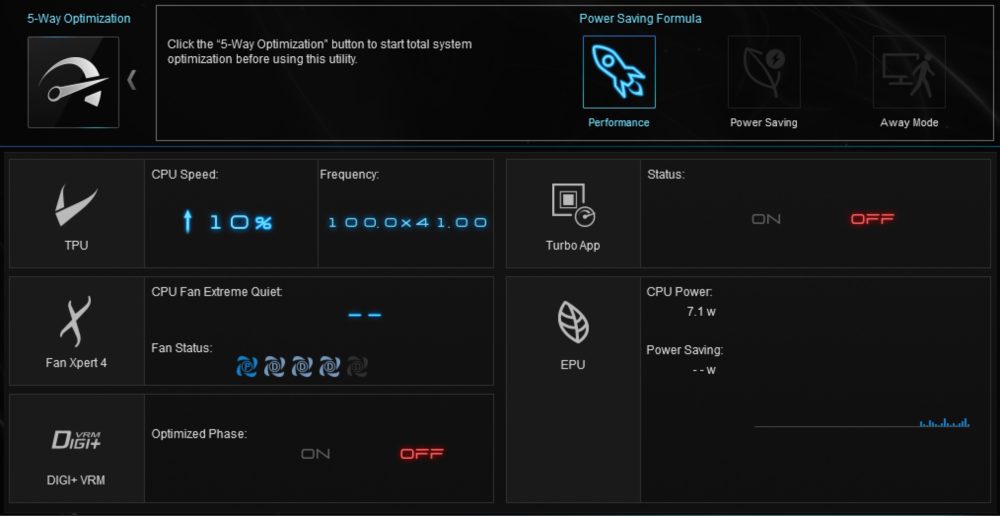Switch Optimized Phase to ON

point(316,454)
